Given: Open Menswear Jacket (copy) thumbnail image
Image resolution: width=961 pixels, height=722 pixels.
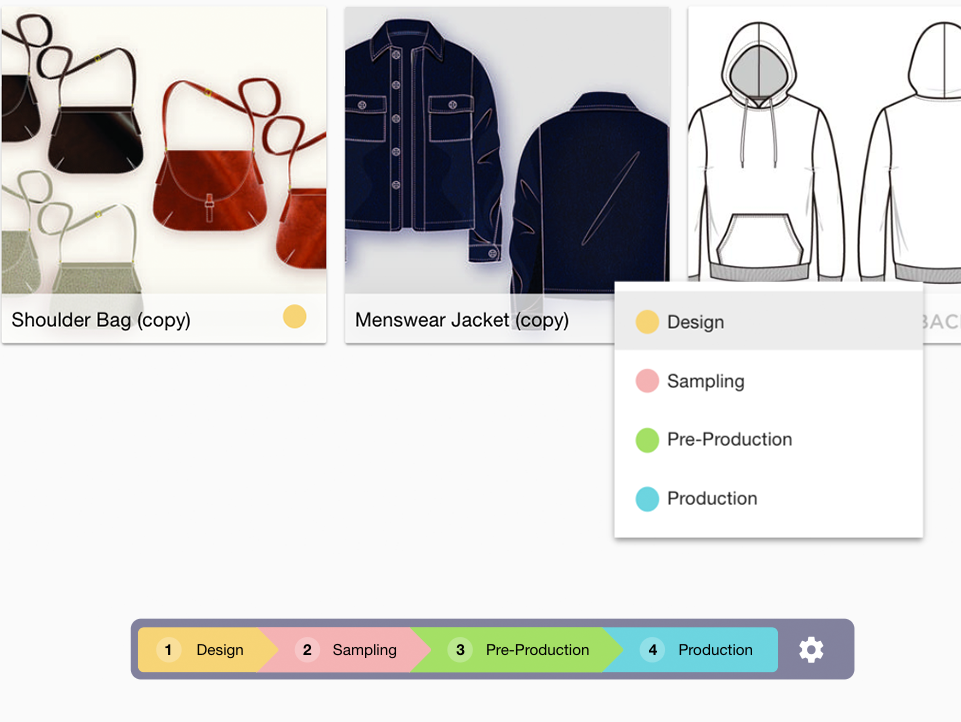Looking at the screenshot, I should (x=507, y=150).
